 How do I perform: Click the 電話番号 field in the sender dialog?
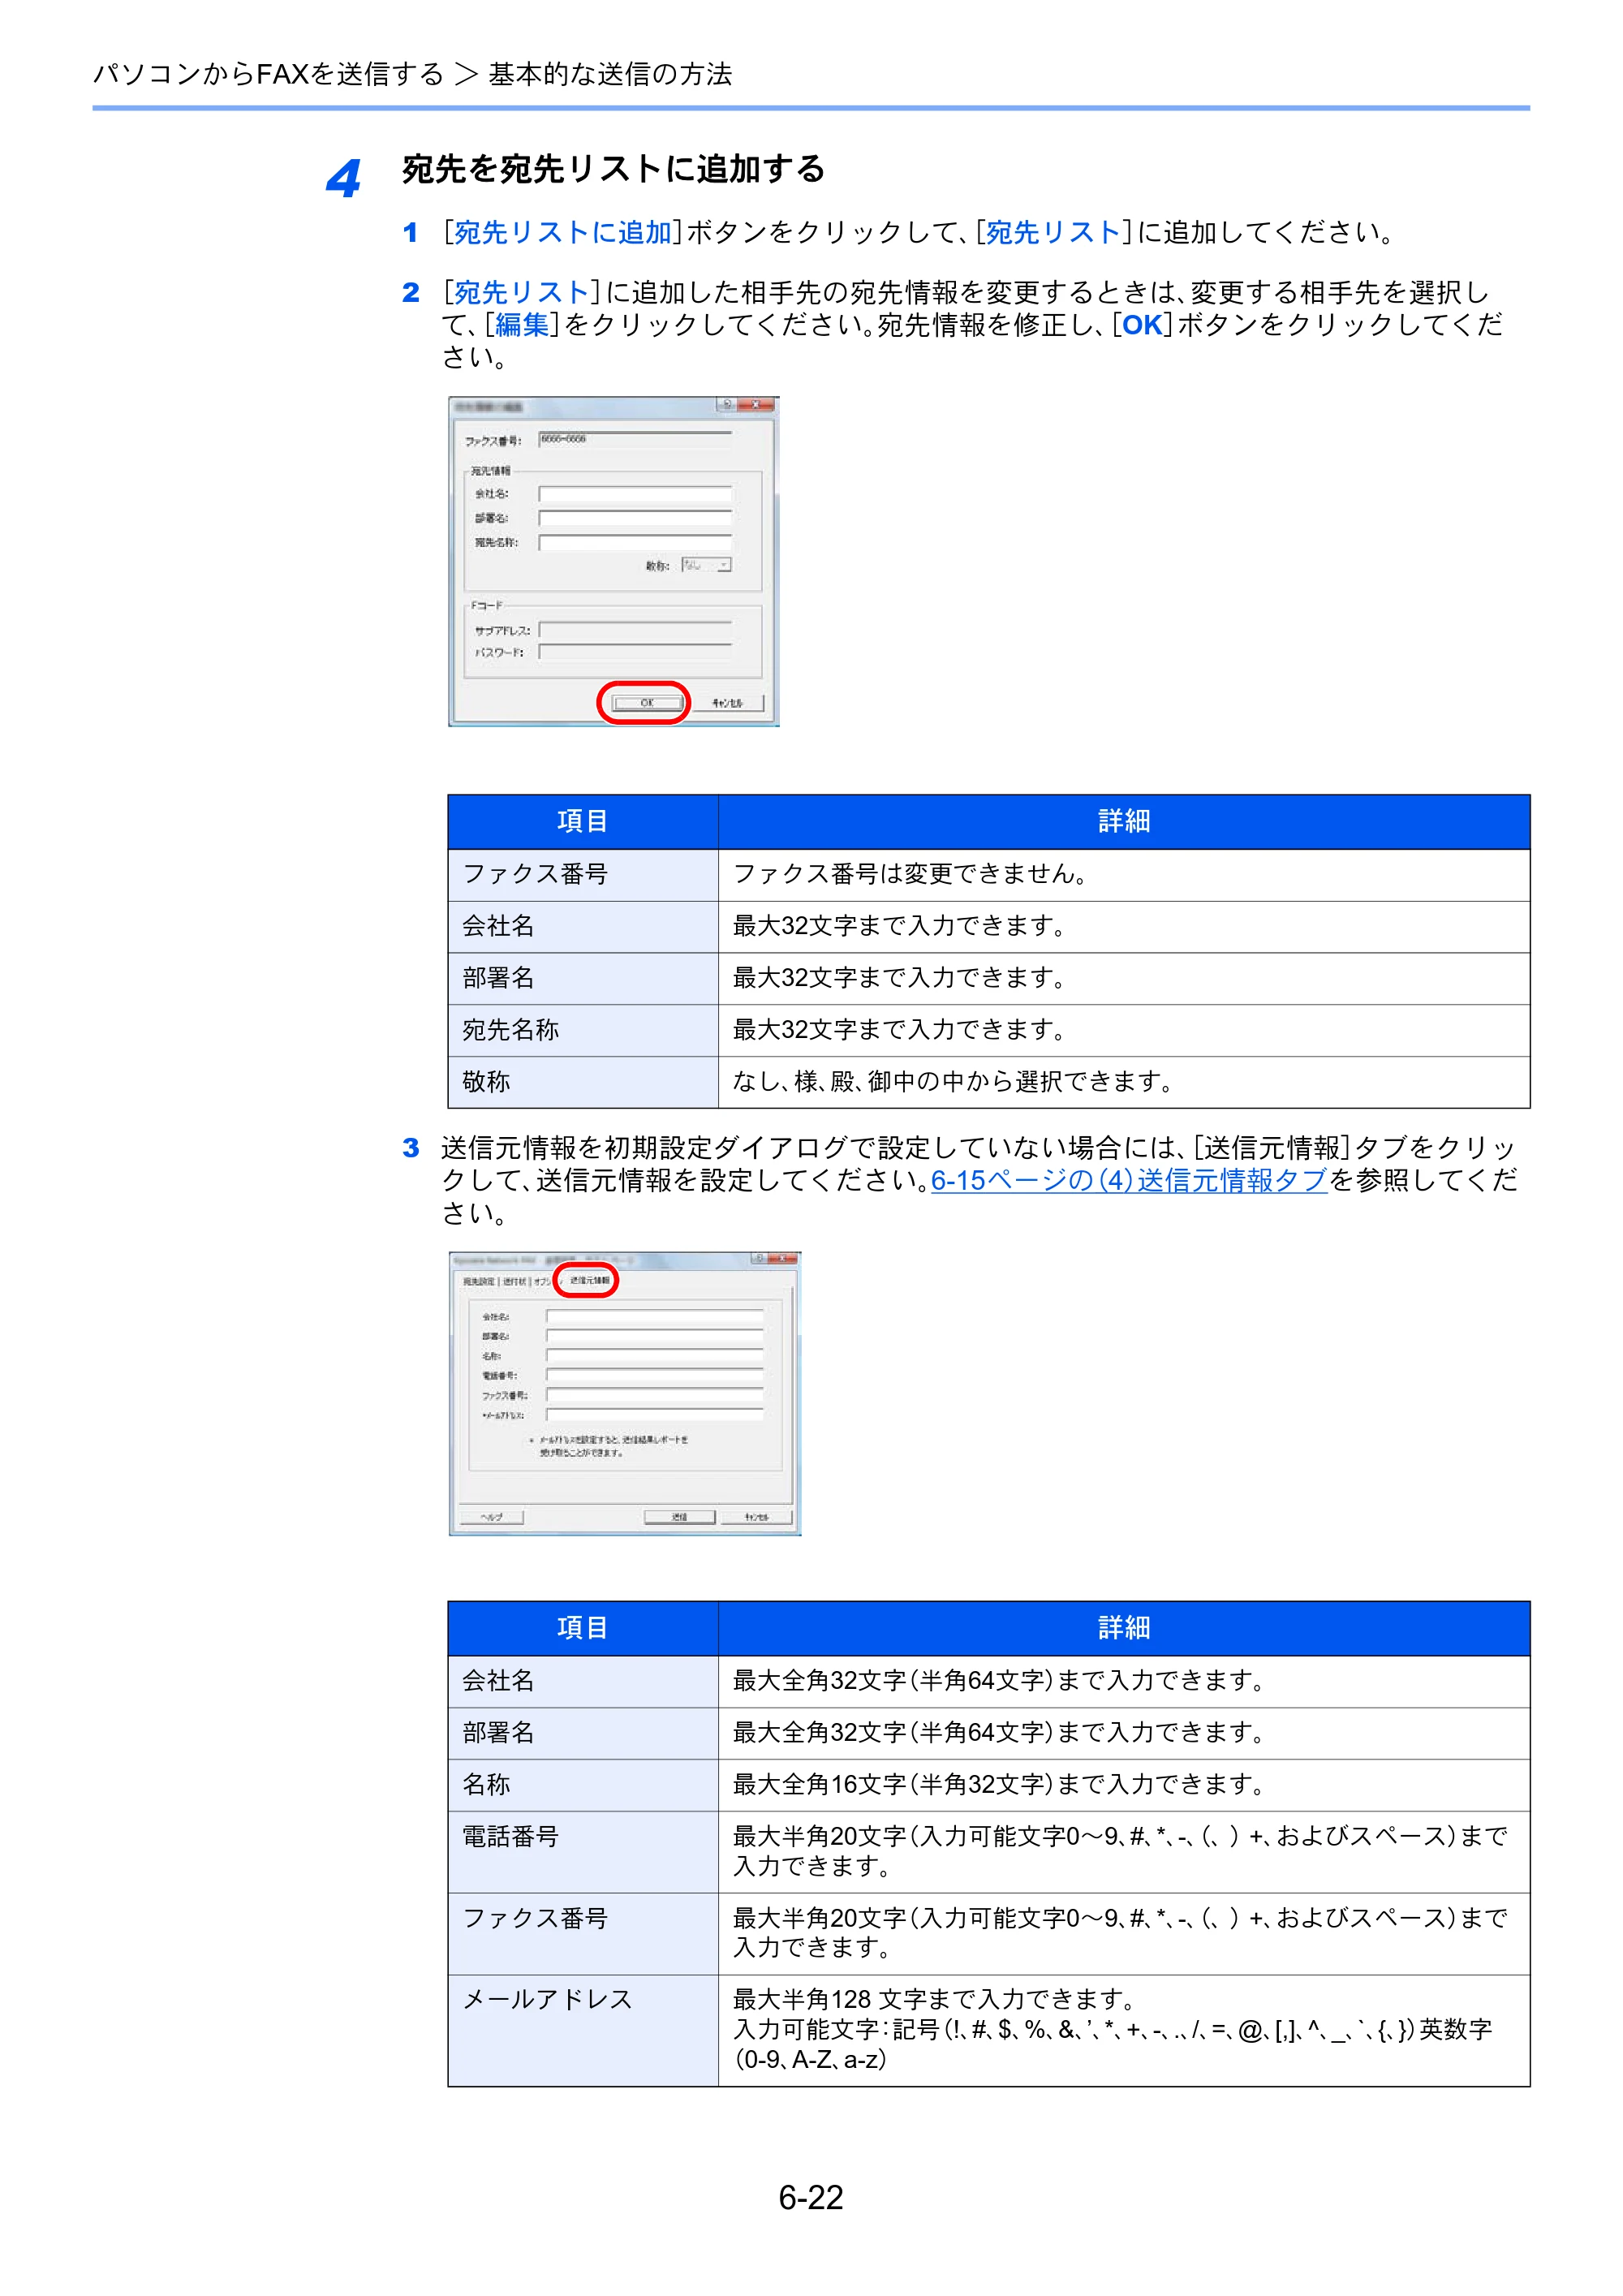click(x=654, y=1375)
